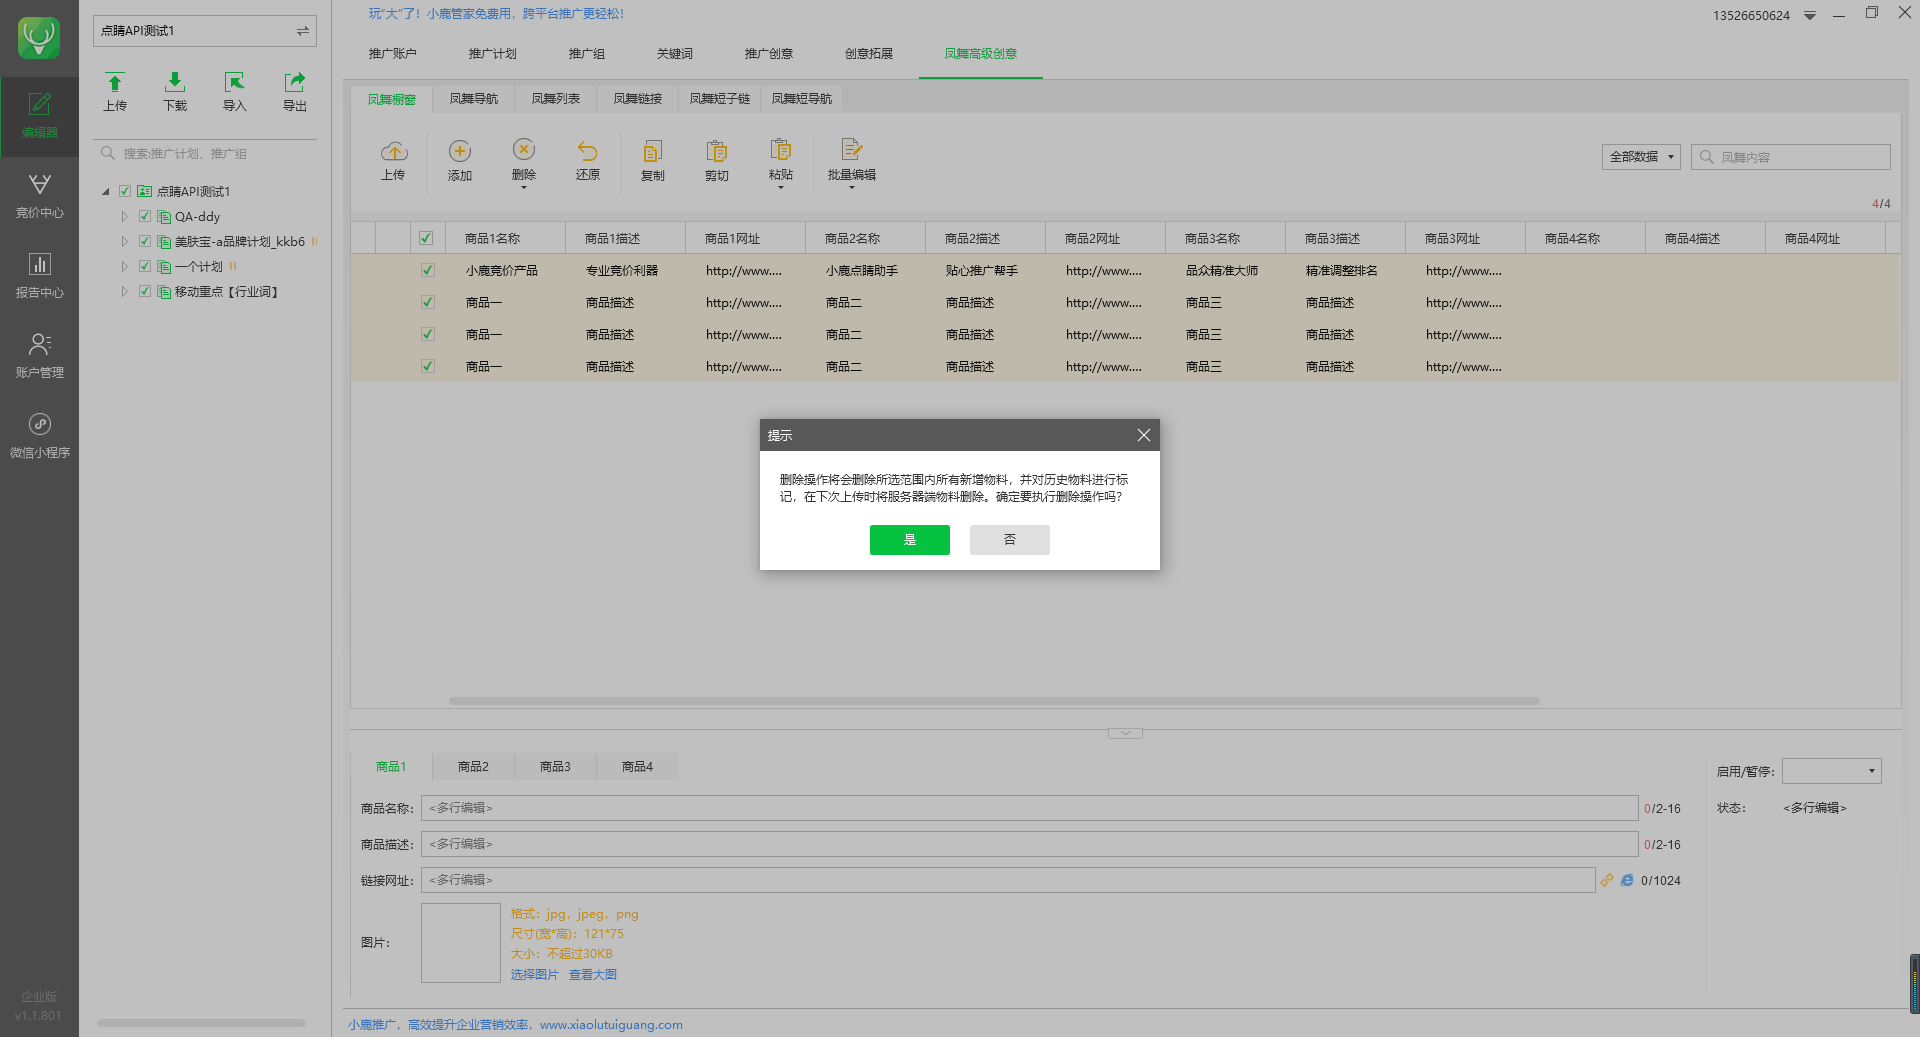Screen dimensions: 1920x1037
Task: Collapse the bottom edit panel chevron
Action: pyautogui.click(x=1125, y=733)
